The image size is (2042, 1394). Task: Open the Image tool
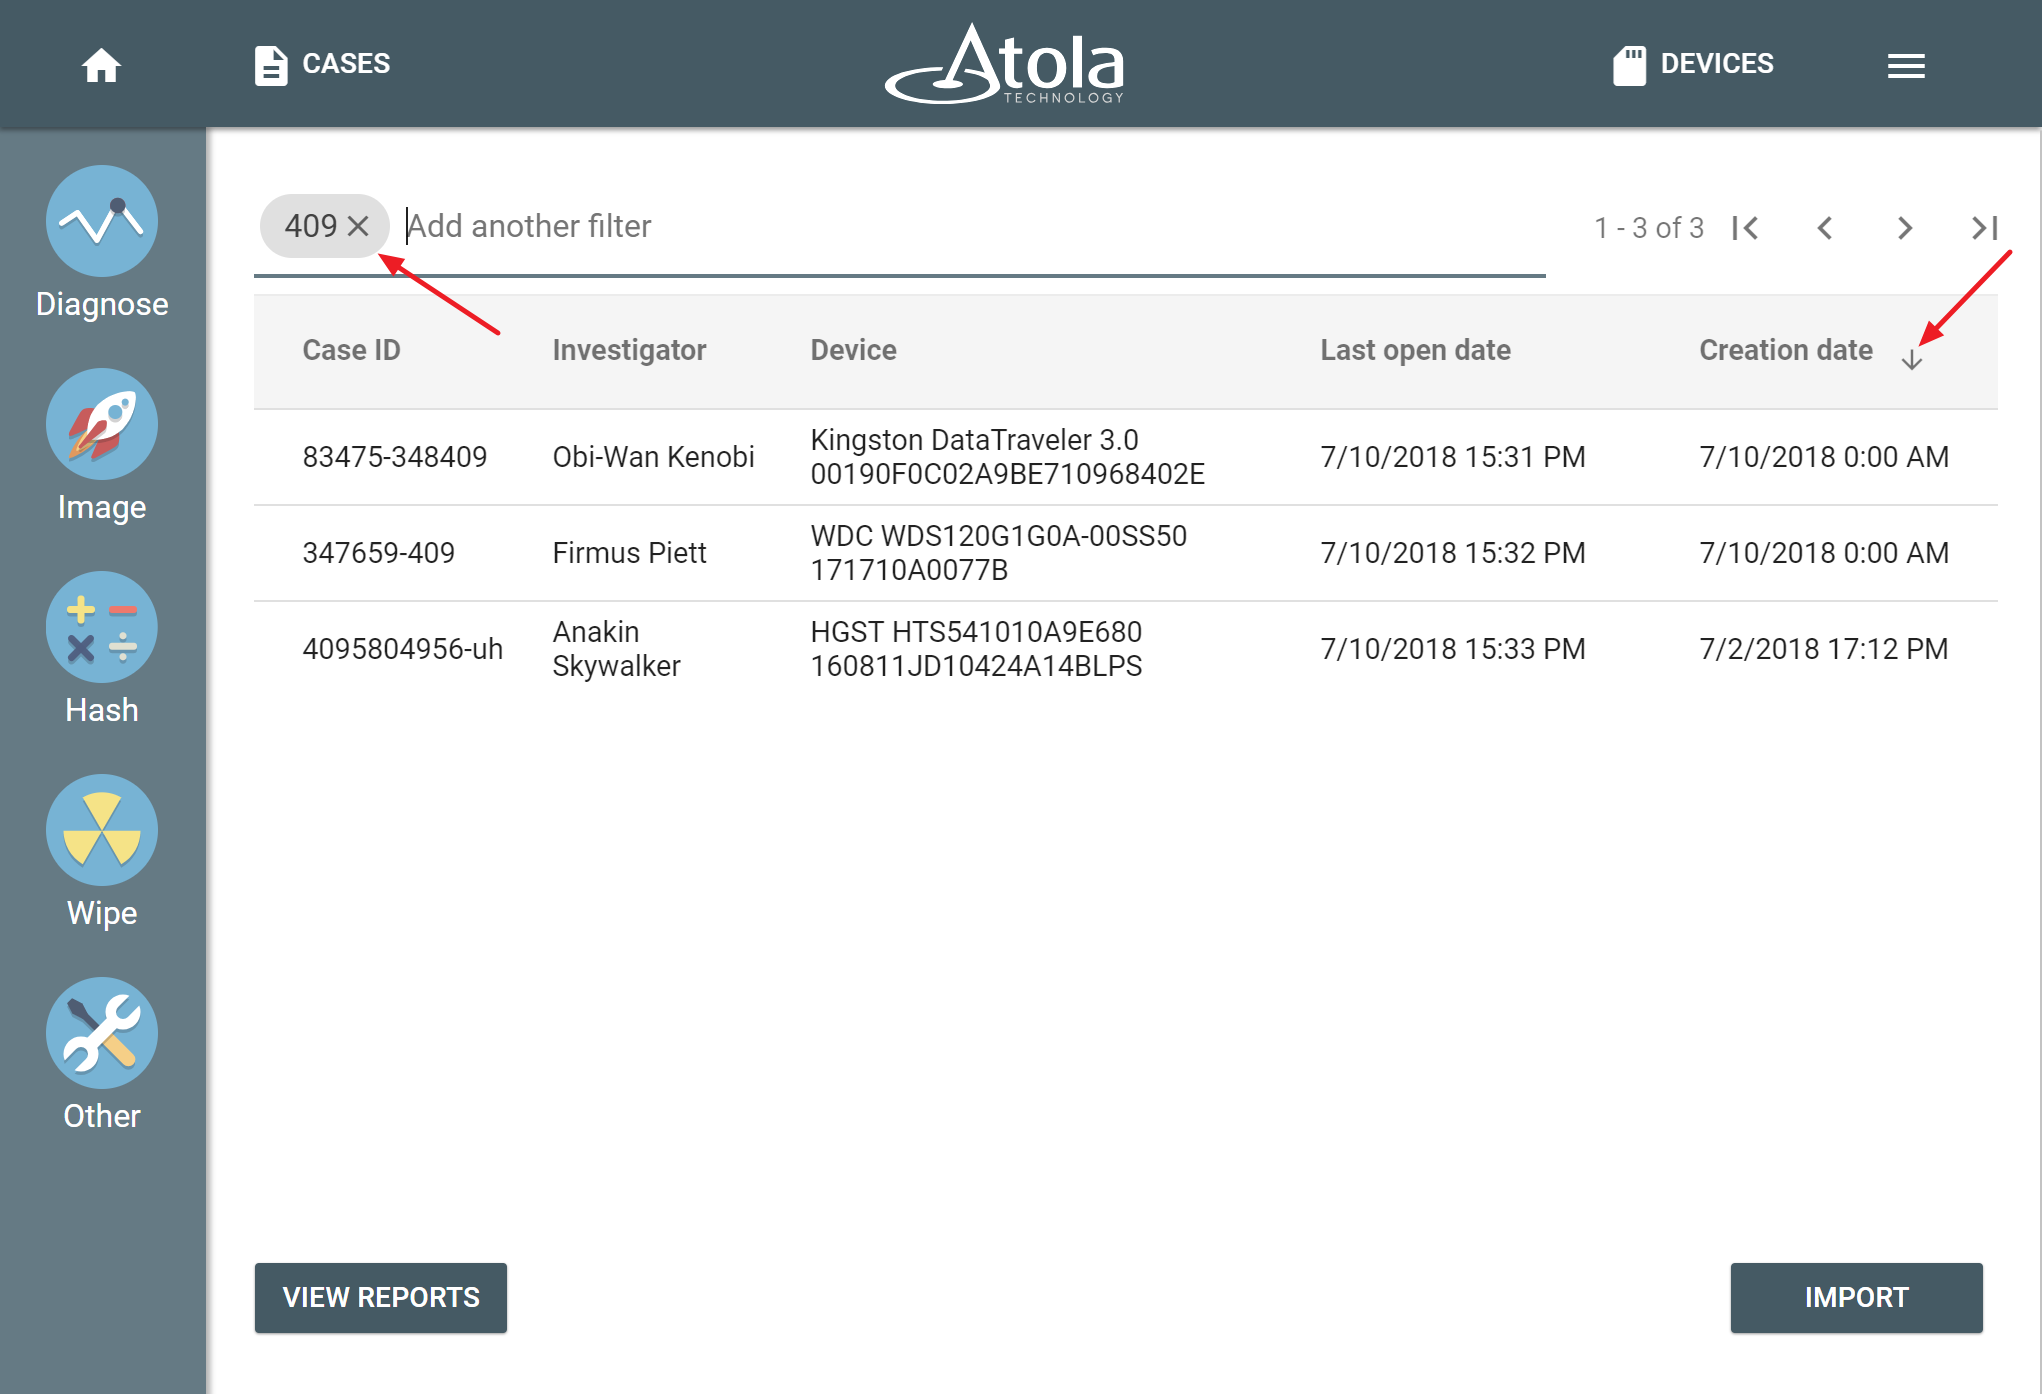click(x=101, y=424)
